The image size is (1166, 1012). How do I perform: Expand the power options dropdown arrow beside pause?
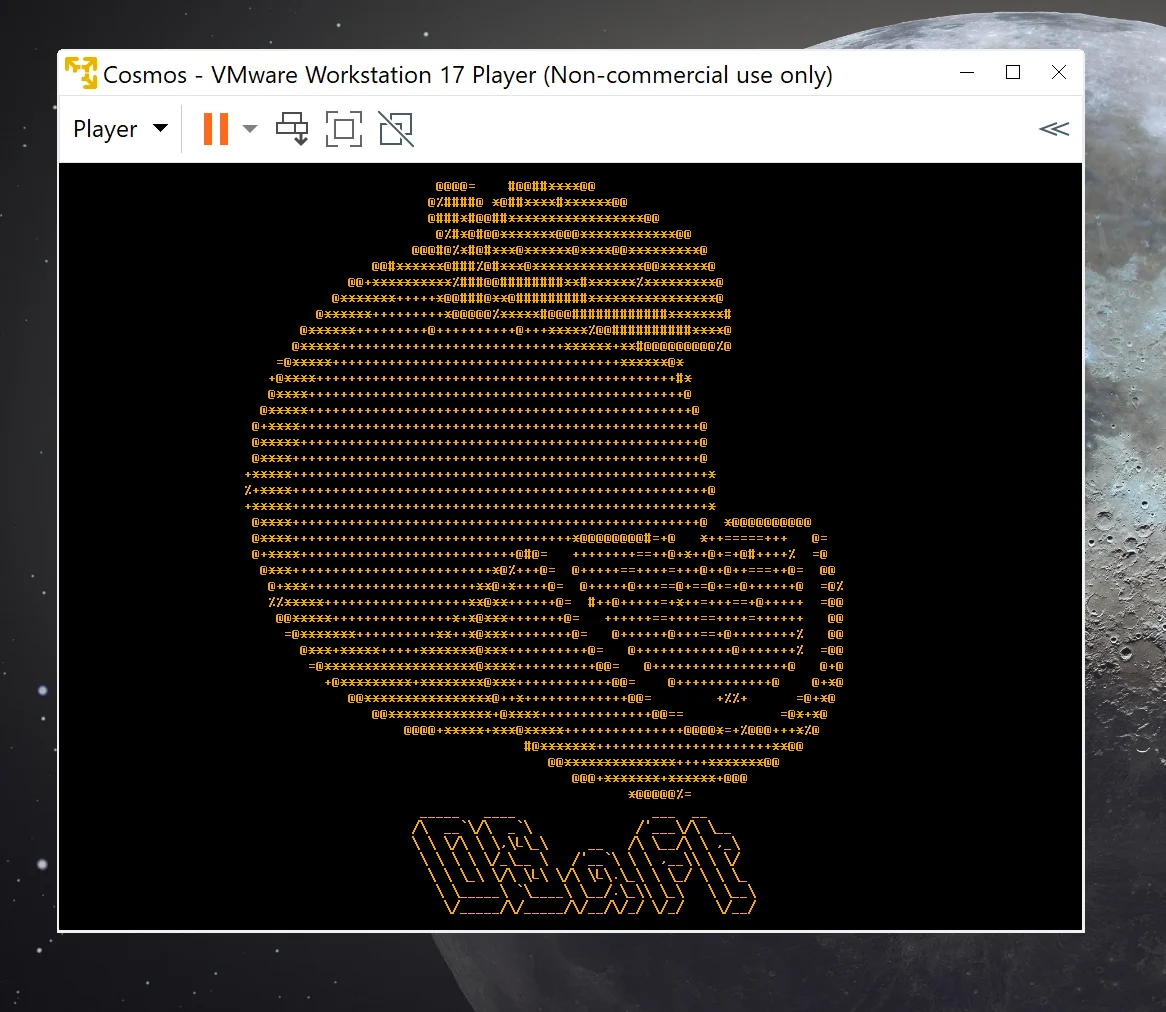coord(250,129)
